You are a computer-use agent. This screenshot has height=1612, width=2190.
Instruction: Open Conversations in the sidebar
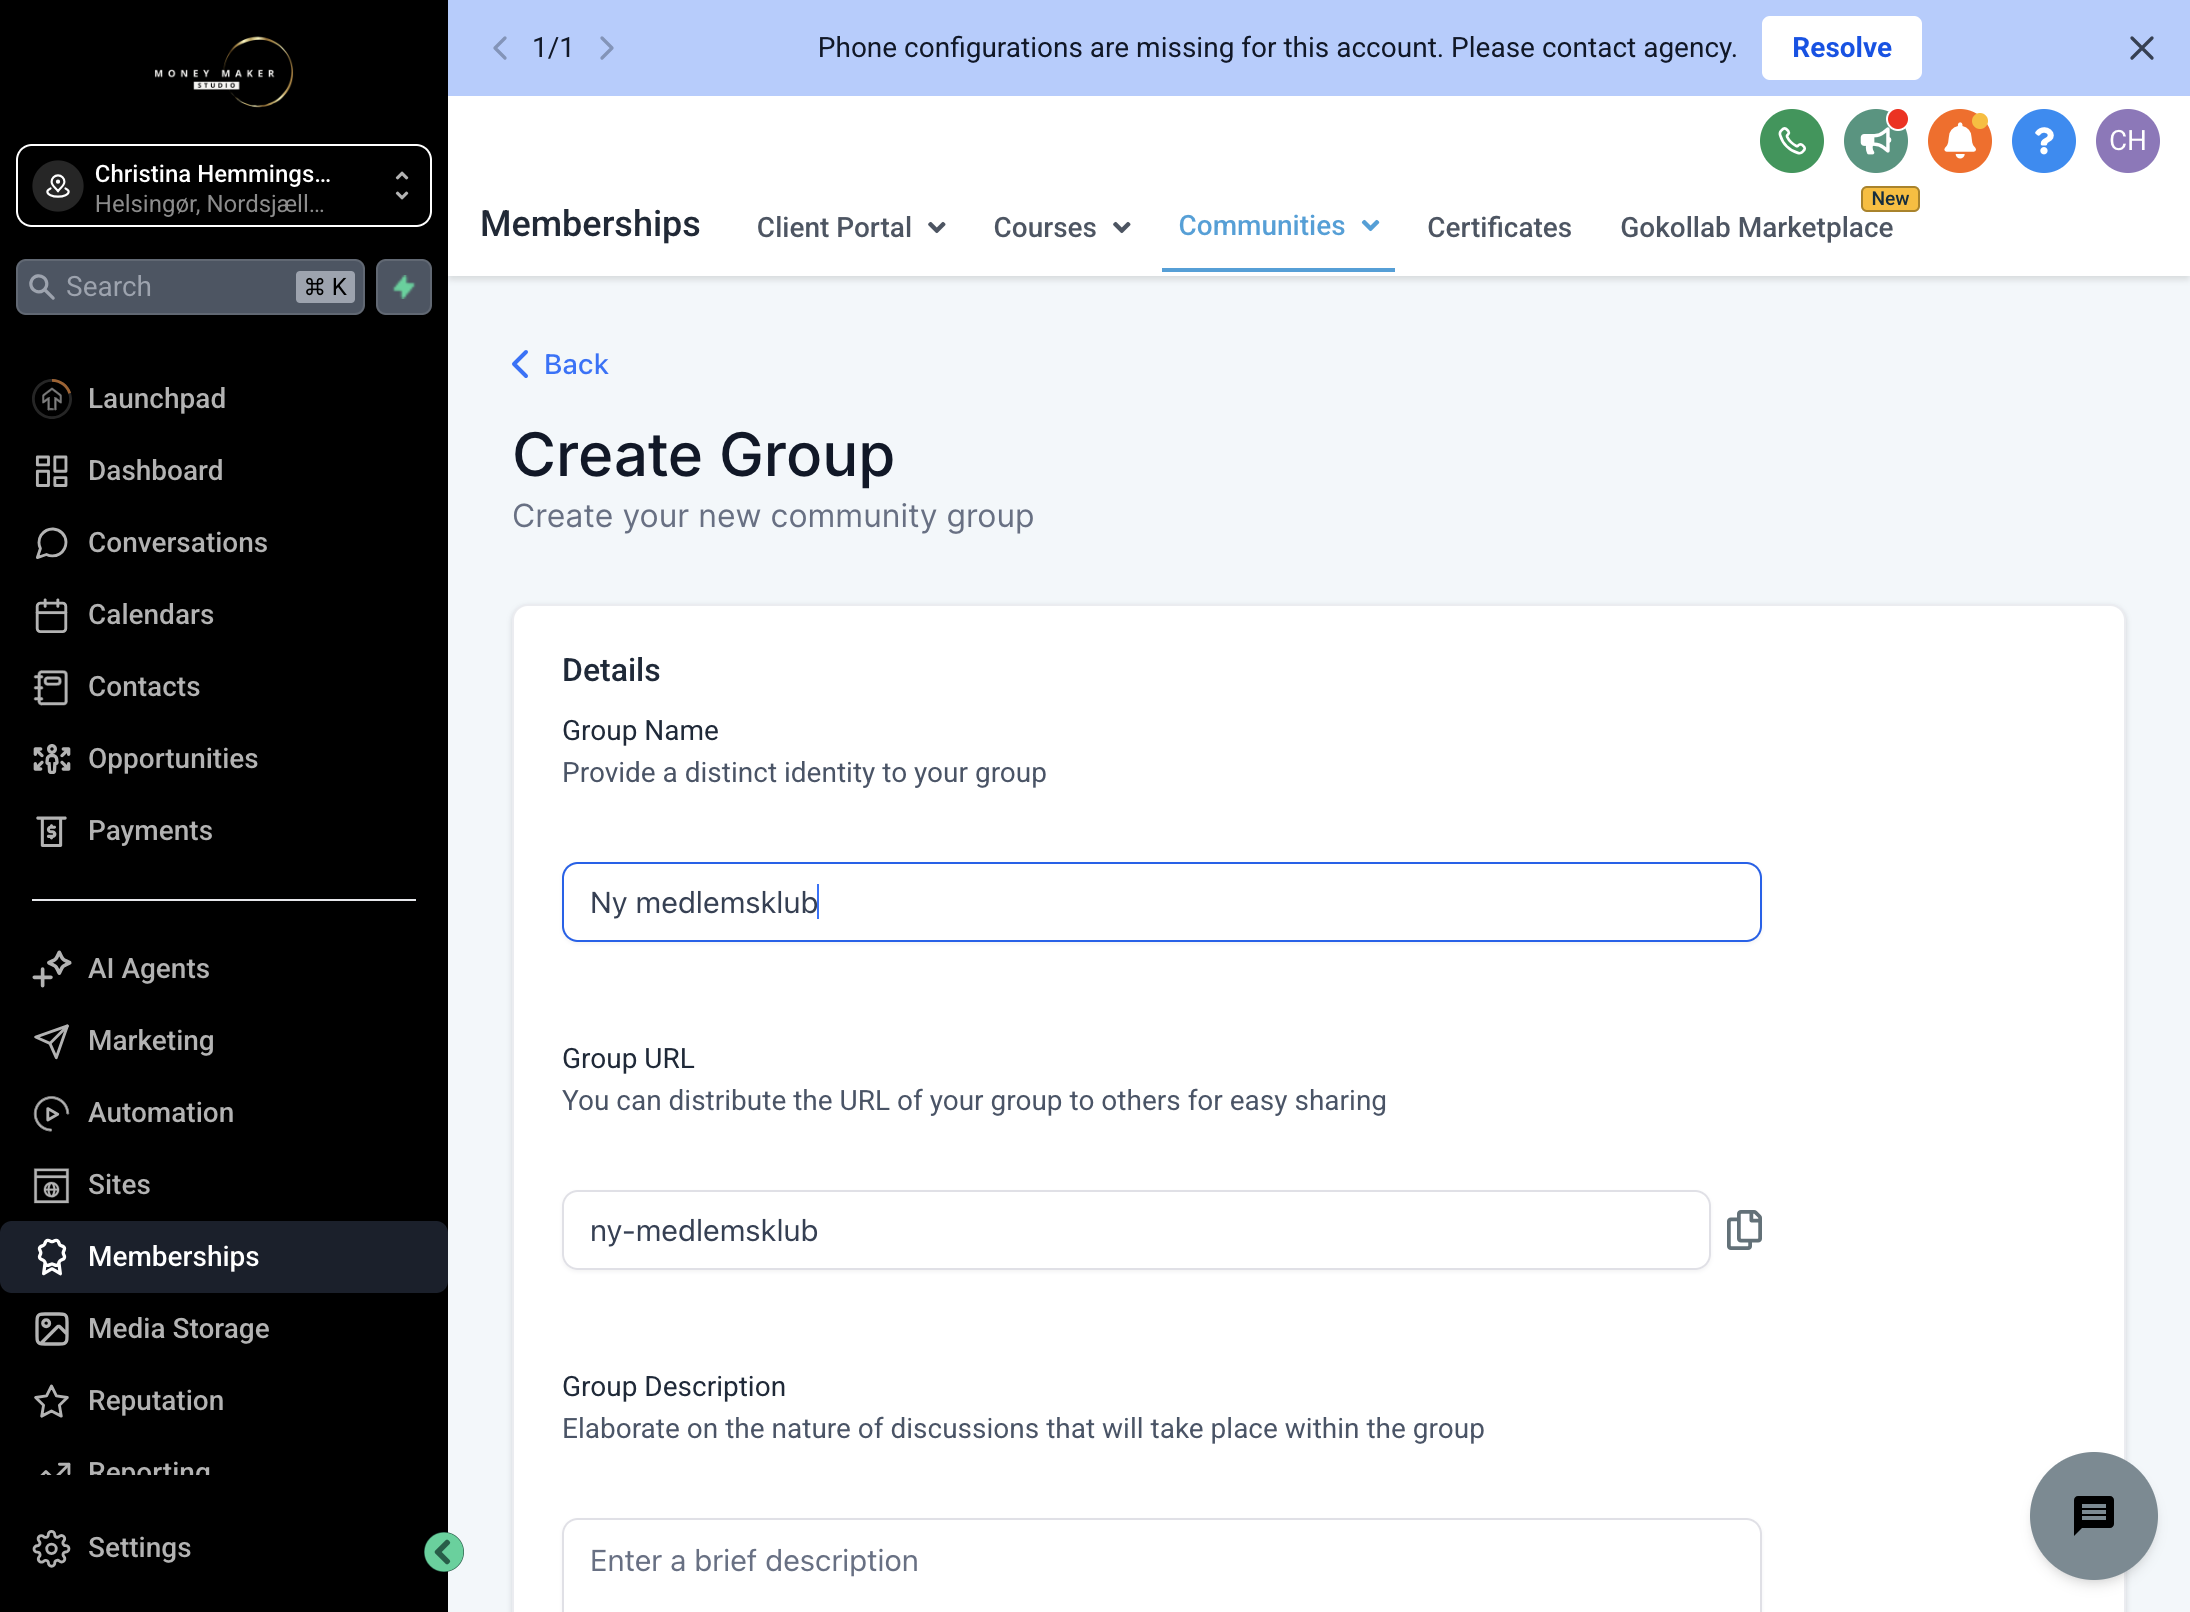[x=224, y=542]
